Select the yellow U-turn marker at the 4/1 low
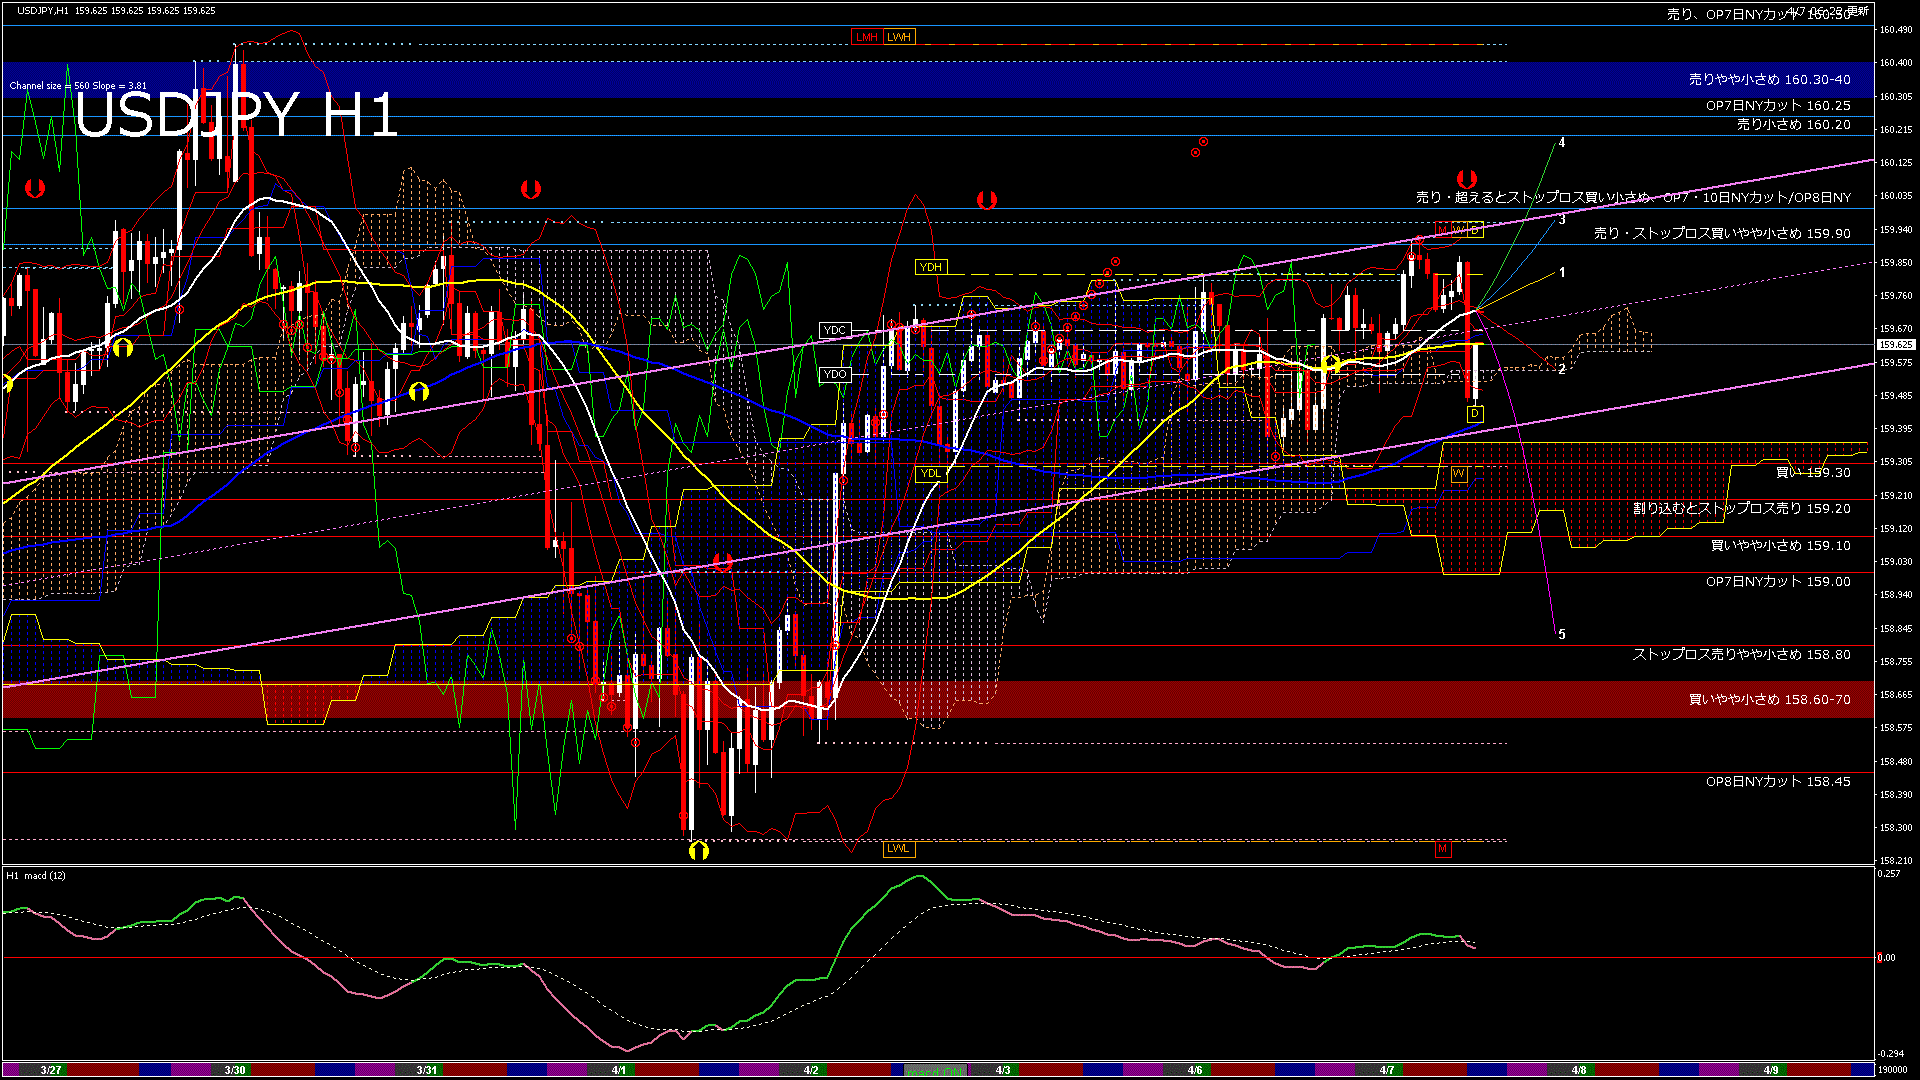The image size is (1920, 1080). pyautogui.click(x=699, y=849)
